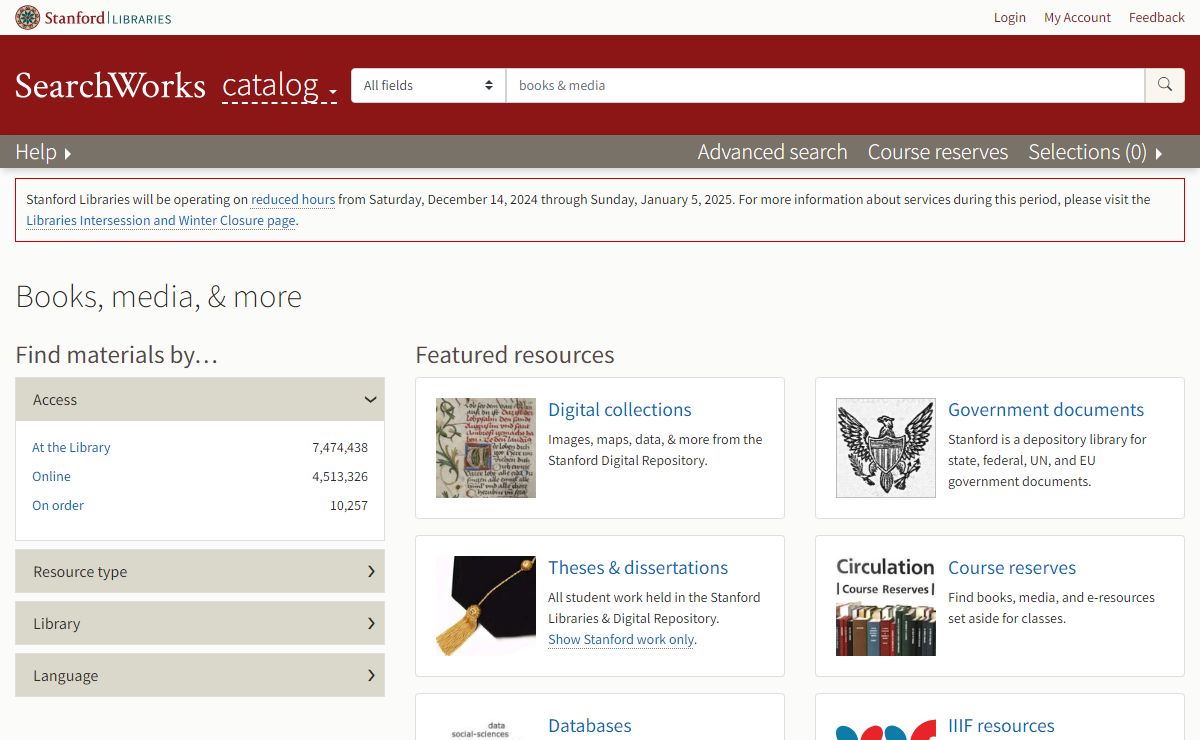Open Theses & dissertations resource
This screenshot has width=1200, height=740.
638,567
